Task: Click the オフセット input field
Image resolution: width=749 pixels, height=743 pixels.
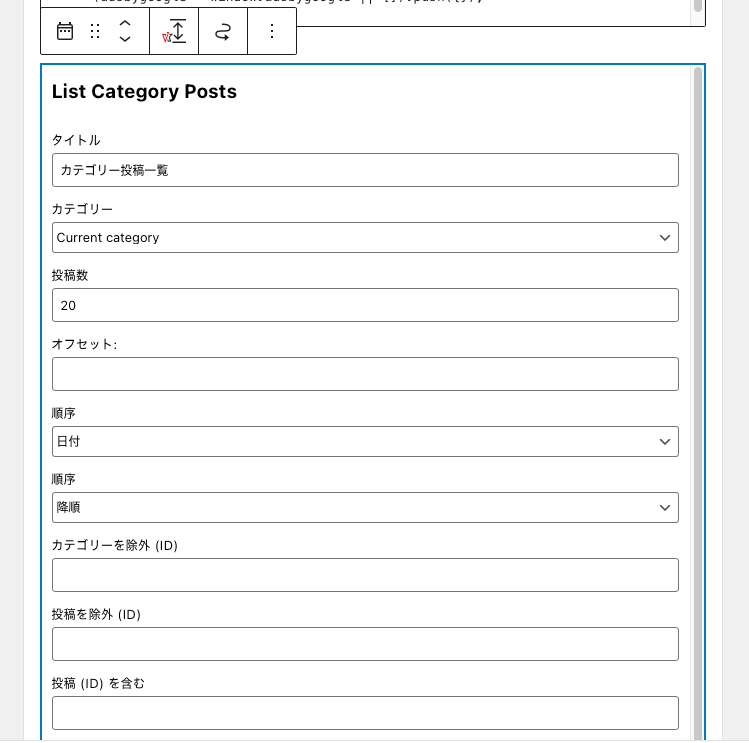Action: 365,374
